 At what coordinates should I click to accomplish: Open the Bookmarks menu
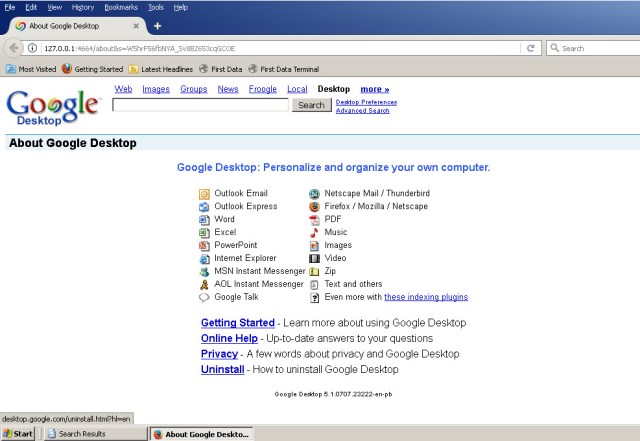(x=121, y=7)
